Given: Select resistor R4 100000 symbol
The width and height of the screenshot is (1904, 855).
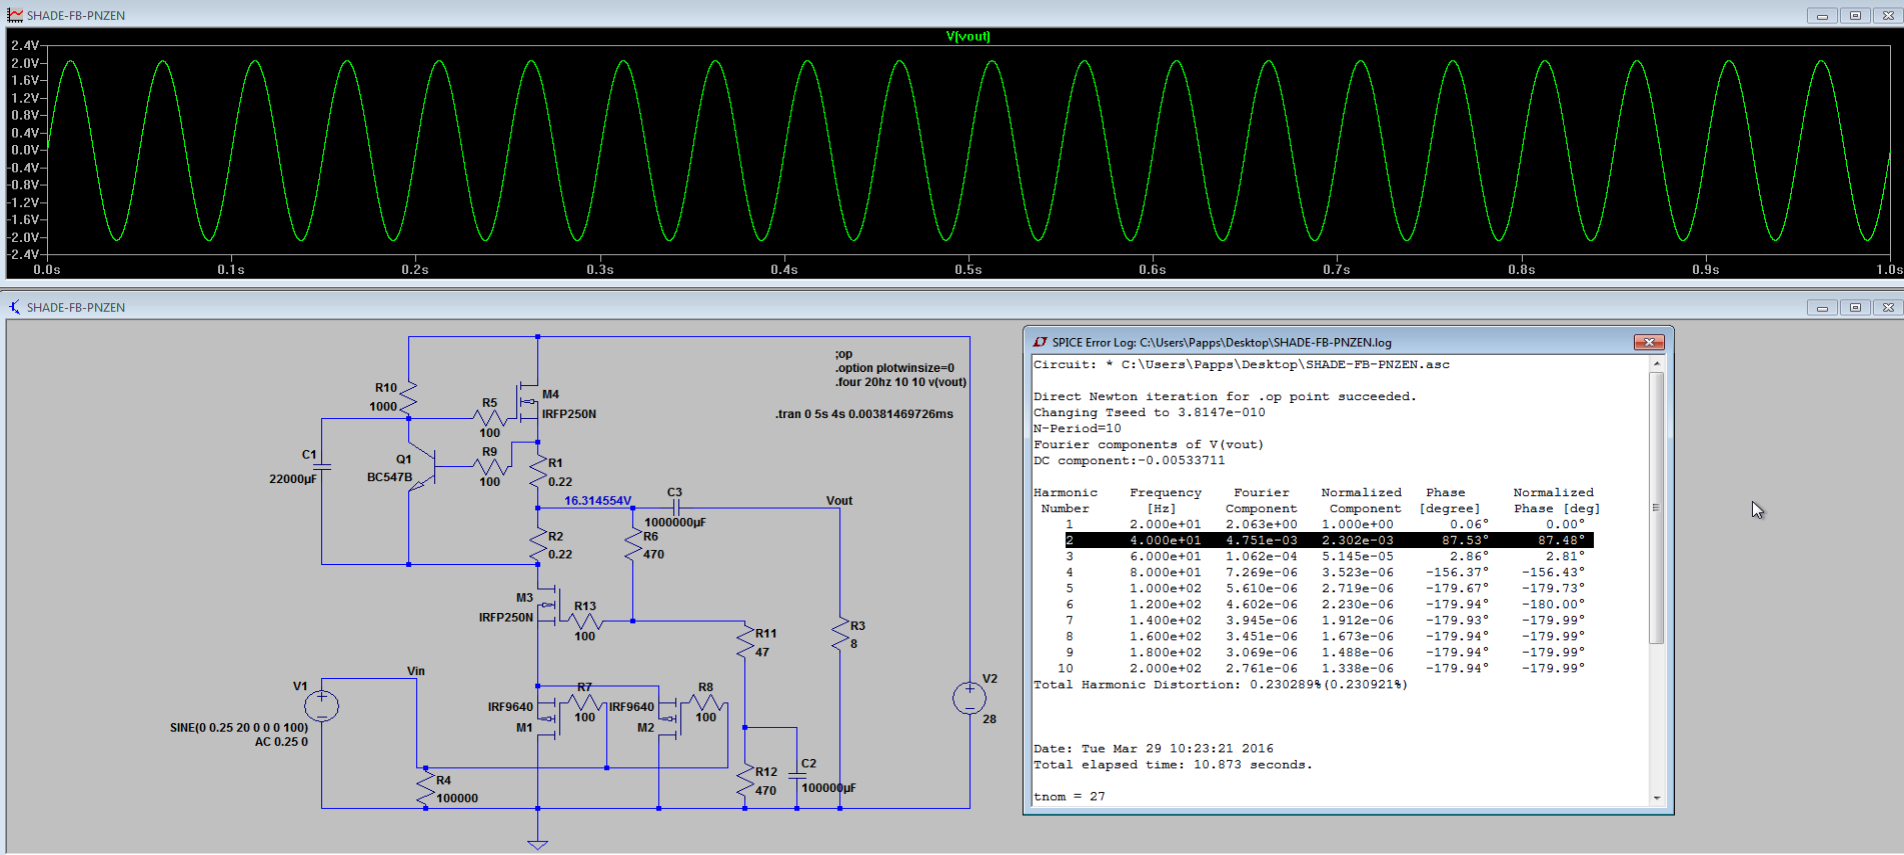Looking at the screenshot, I should (x=426, y=788).
